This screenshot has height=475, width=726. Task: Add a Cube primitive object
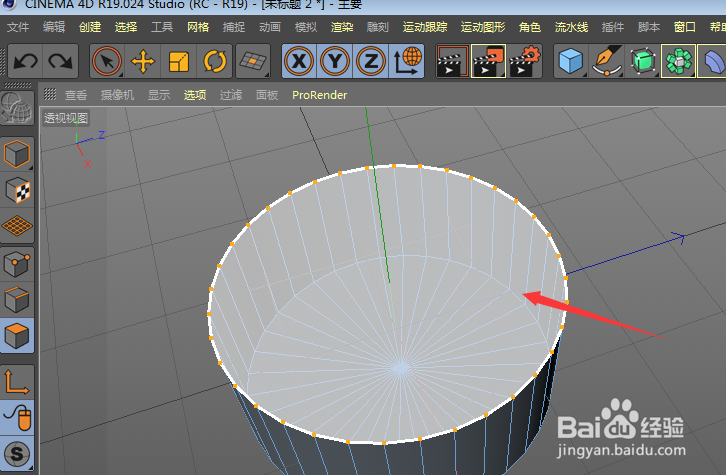[x=570, y=61]
